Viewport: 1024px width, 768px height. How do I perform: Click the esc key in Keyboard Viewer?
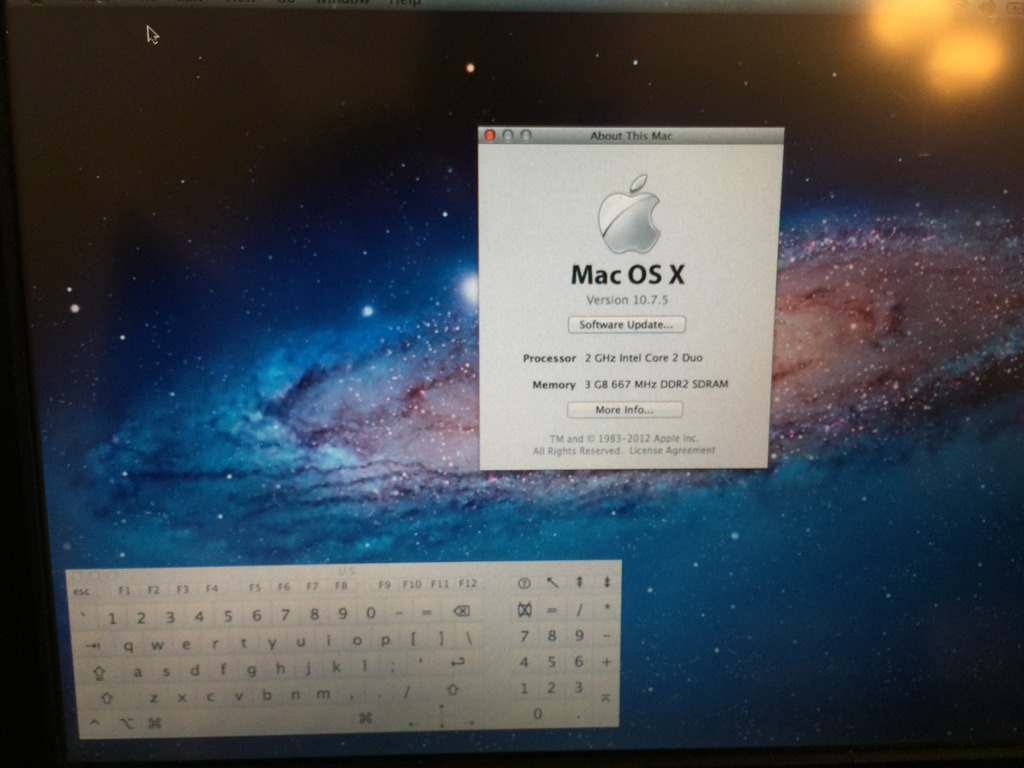[x=82, y=592]
